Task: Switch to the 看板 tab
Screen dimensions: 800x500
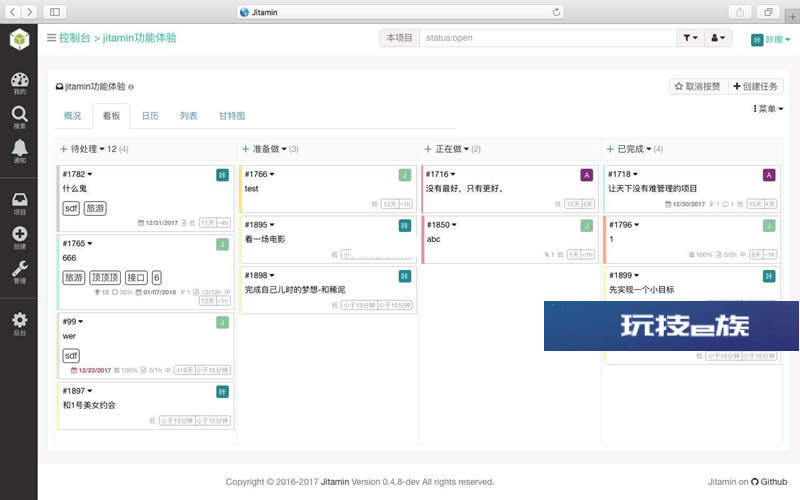Action: (111, 116)
